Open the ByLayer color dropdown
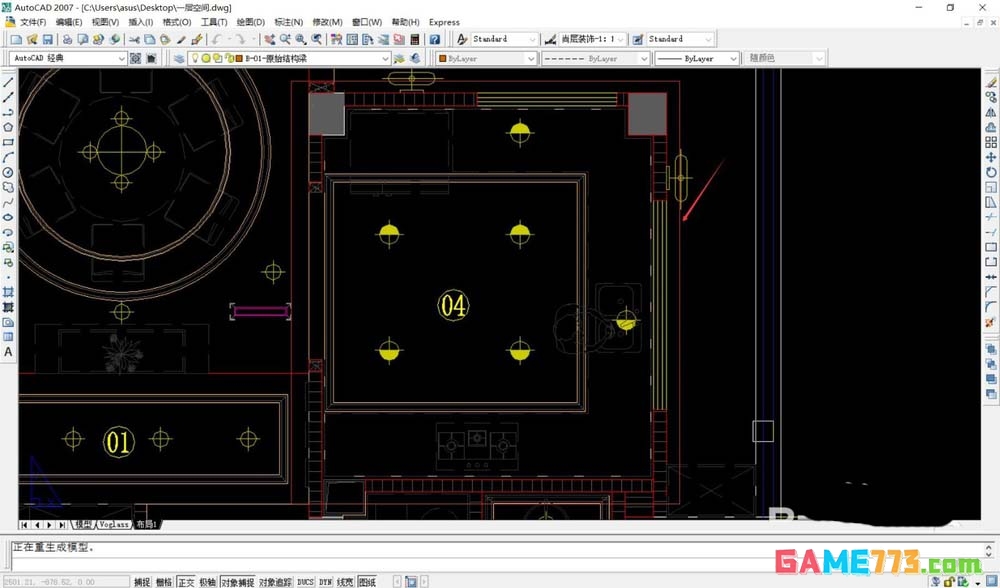 click(x=531, y=58)
